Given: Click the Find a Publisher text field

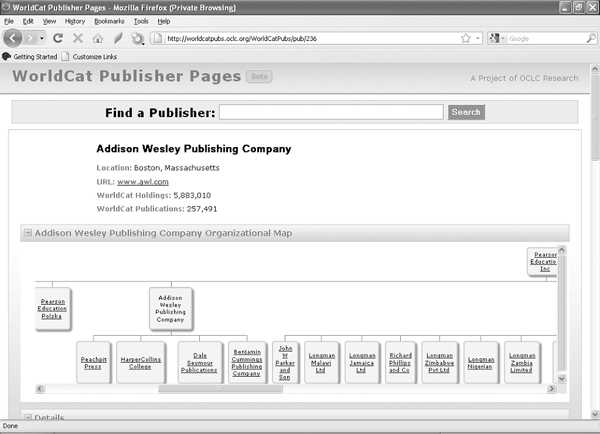Looking at the screenshot, I should (331, 112).
